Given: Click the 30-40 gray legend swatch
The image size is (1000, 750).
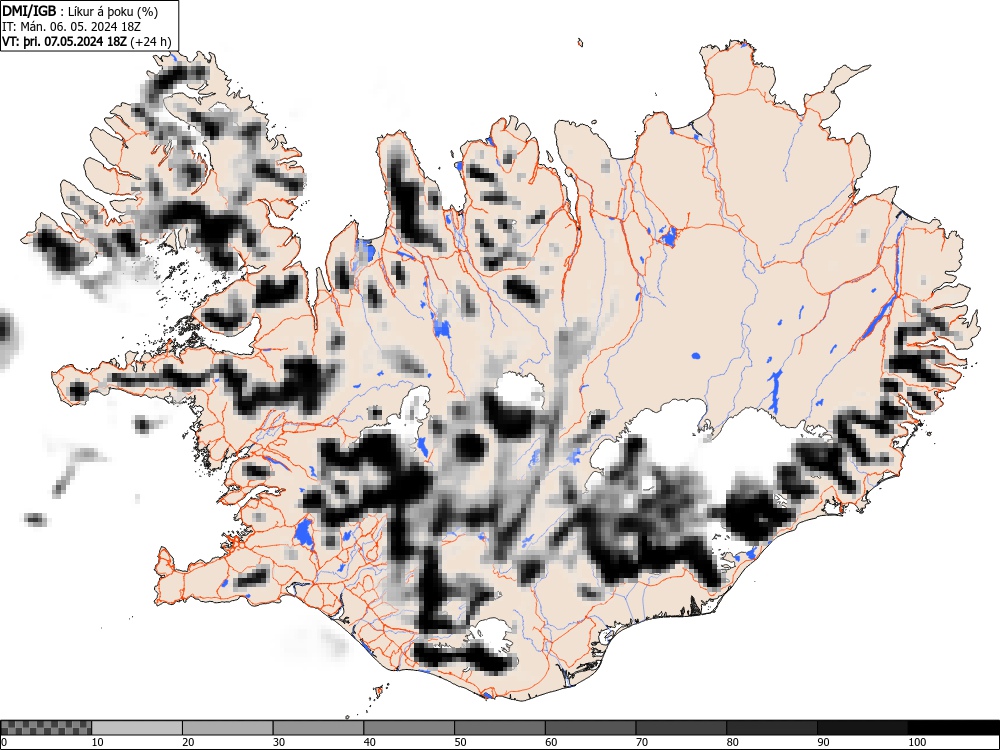Looking at the screenshot, I should point(318,728).
